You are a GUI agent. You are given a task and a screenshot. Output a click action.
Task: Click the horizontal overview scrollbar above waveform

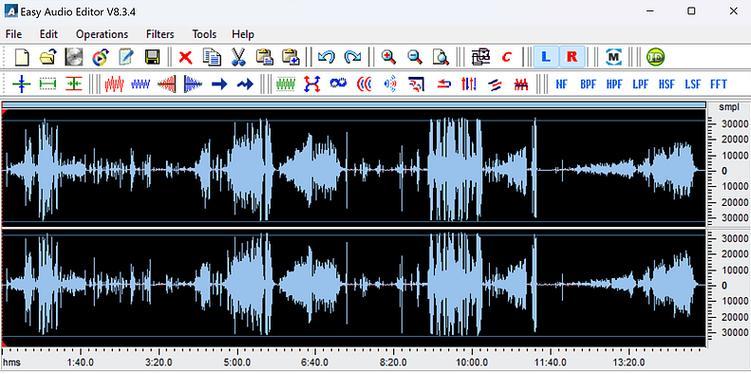[354, 104]
